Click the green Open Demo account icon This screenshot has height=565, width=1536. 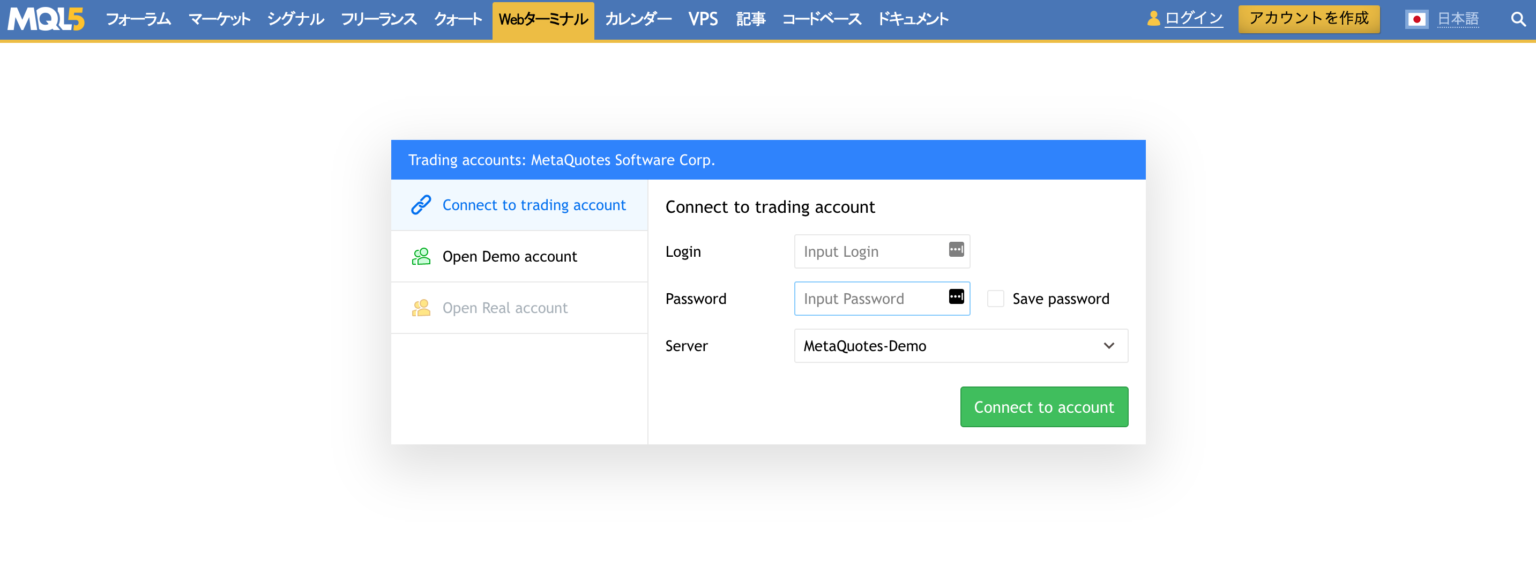pyautogui.click(x=421, y=257)
